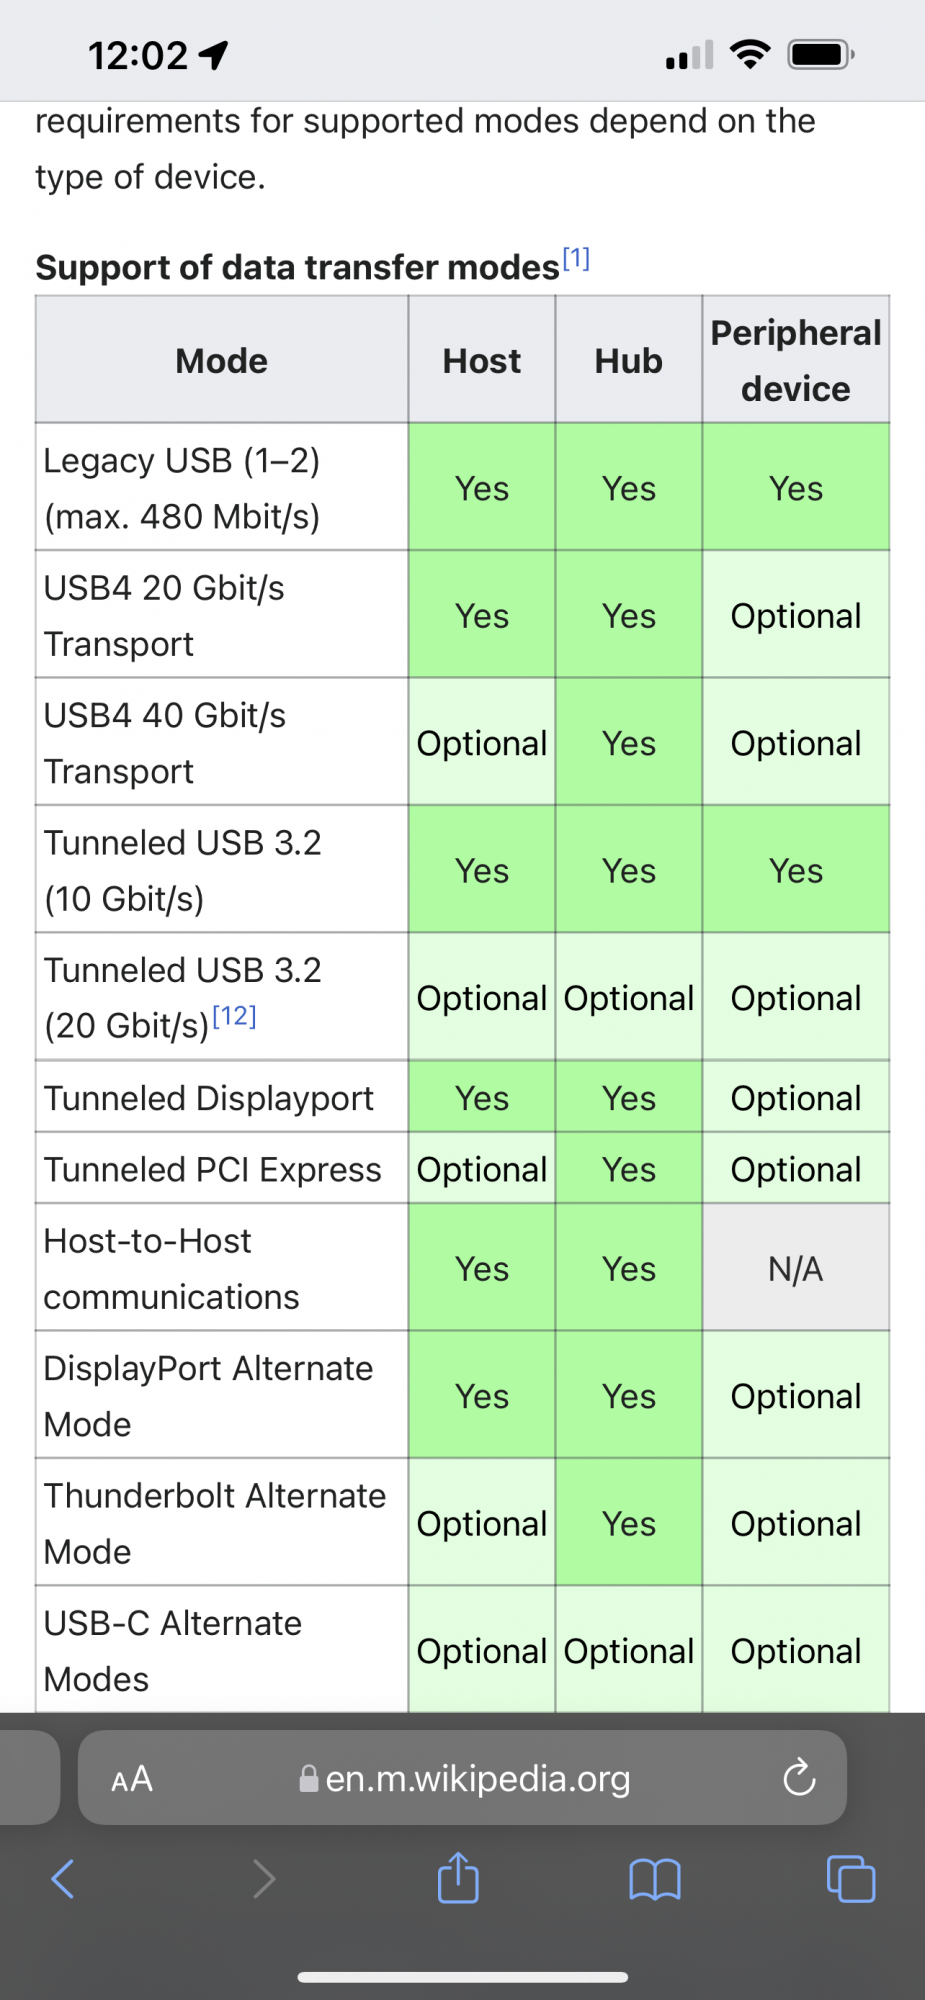Tap the Safari back arrow
This screenshot has width=925, height=2000.
(x=62, y=1879)
